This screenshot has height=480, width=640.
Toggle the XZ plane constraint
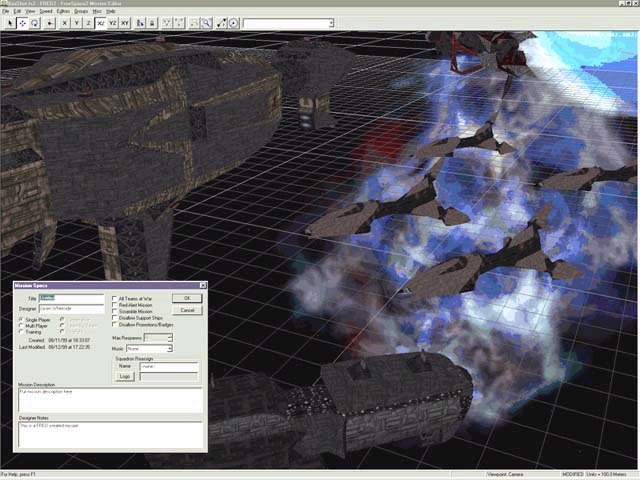(x=101, y=22)
